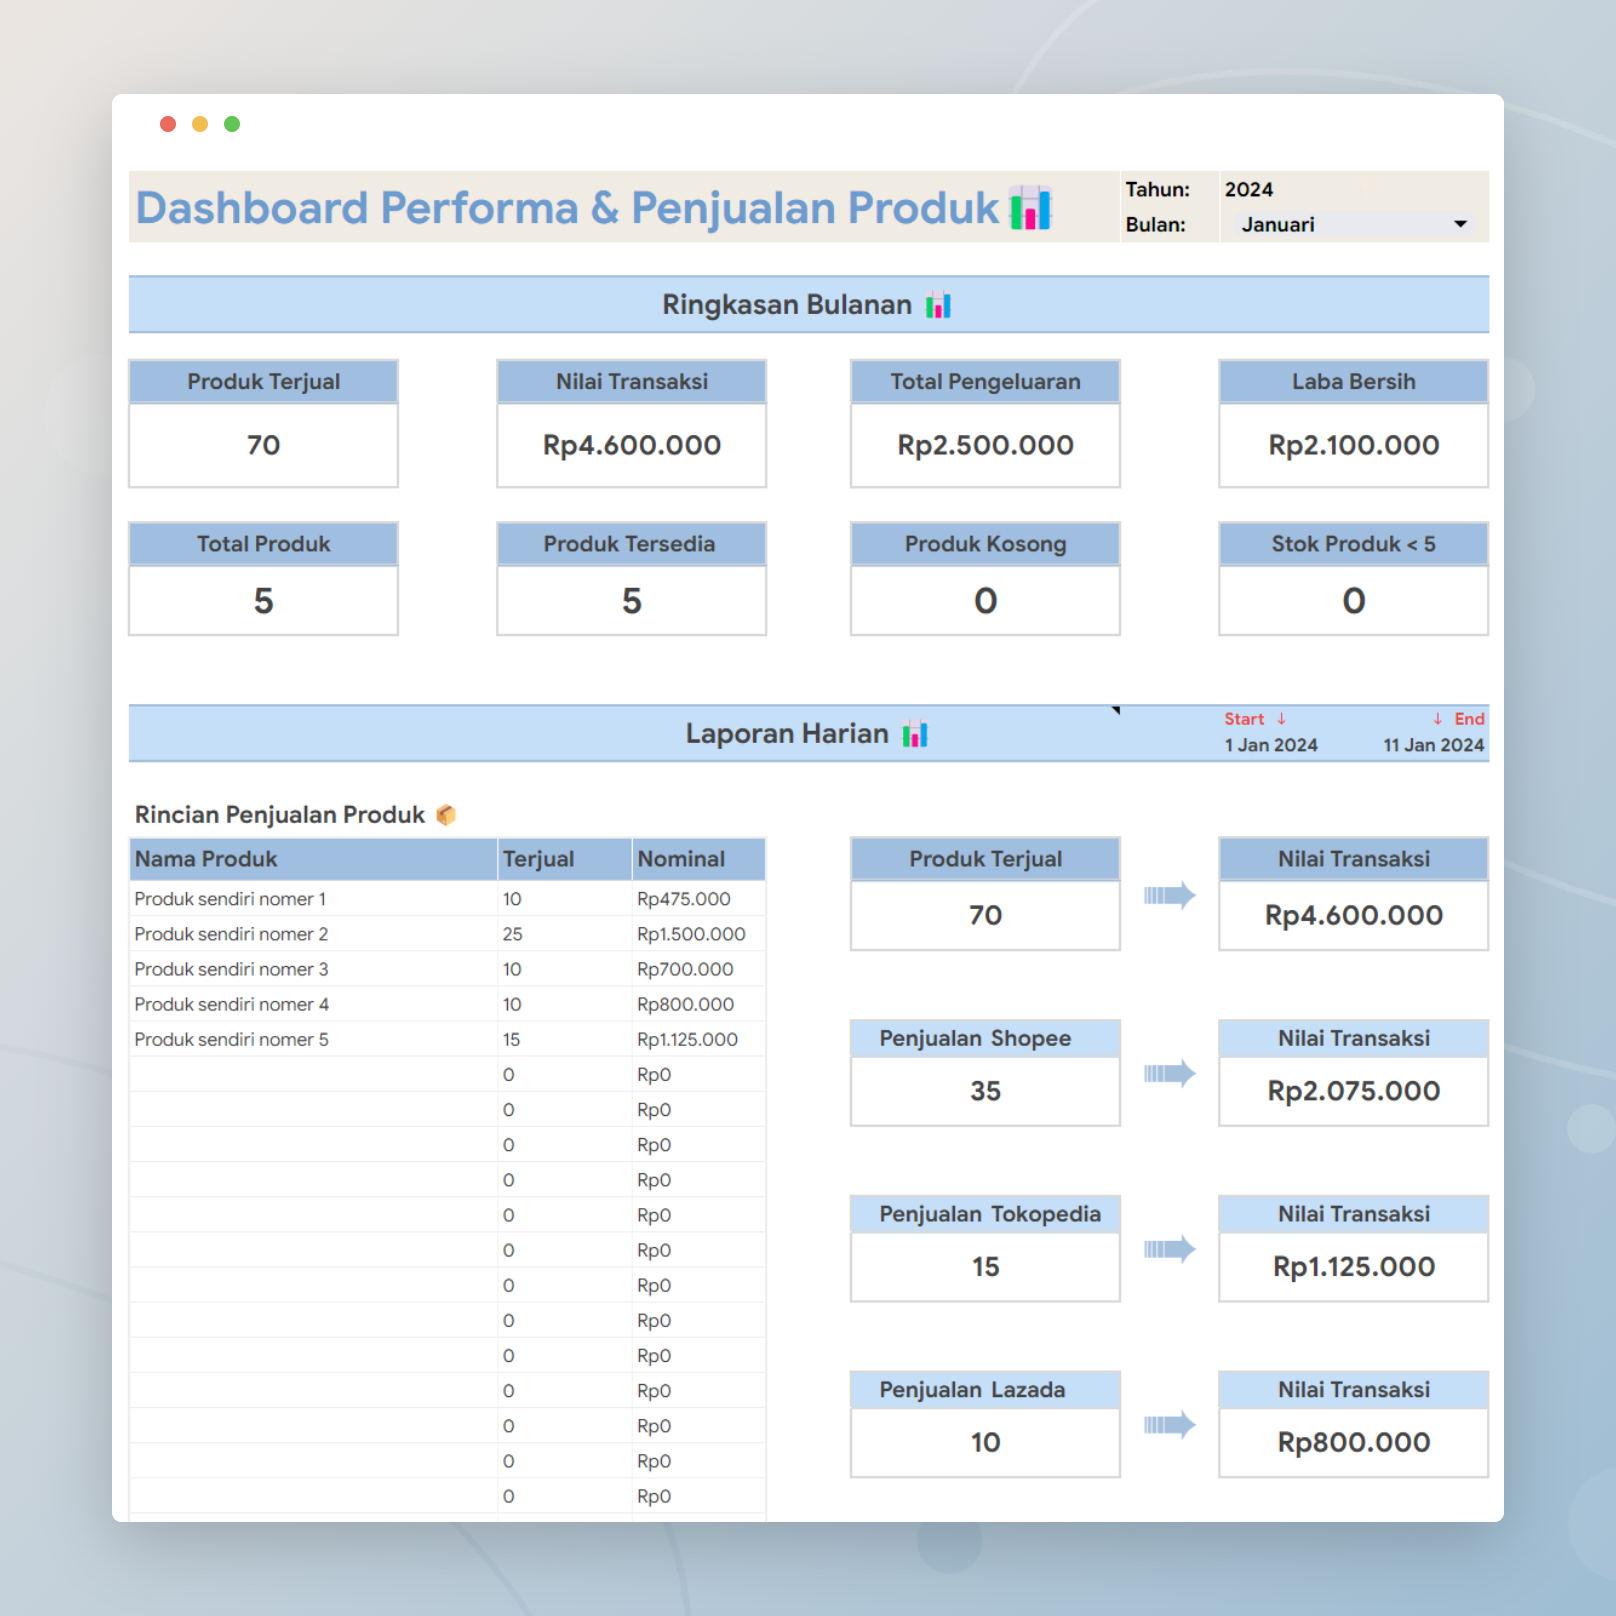Click the red Start label
The image size is (1616, 1616).
point(1244,719)
